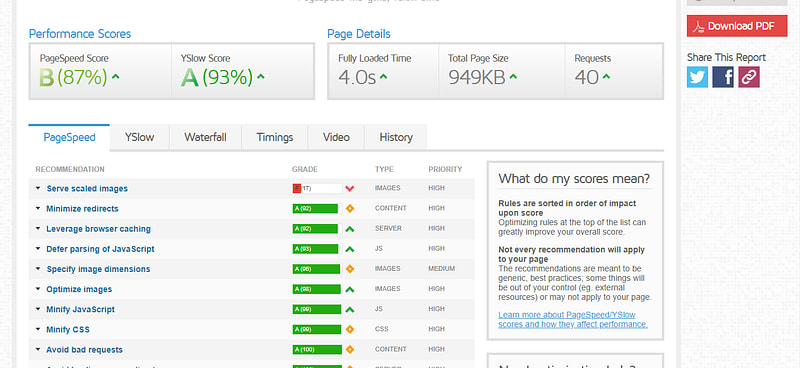The width and height of the screenshot is (800, 368).
Task: Click orange diamond for Avoid bad requests
Action: (349, 350)
